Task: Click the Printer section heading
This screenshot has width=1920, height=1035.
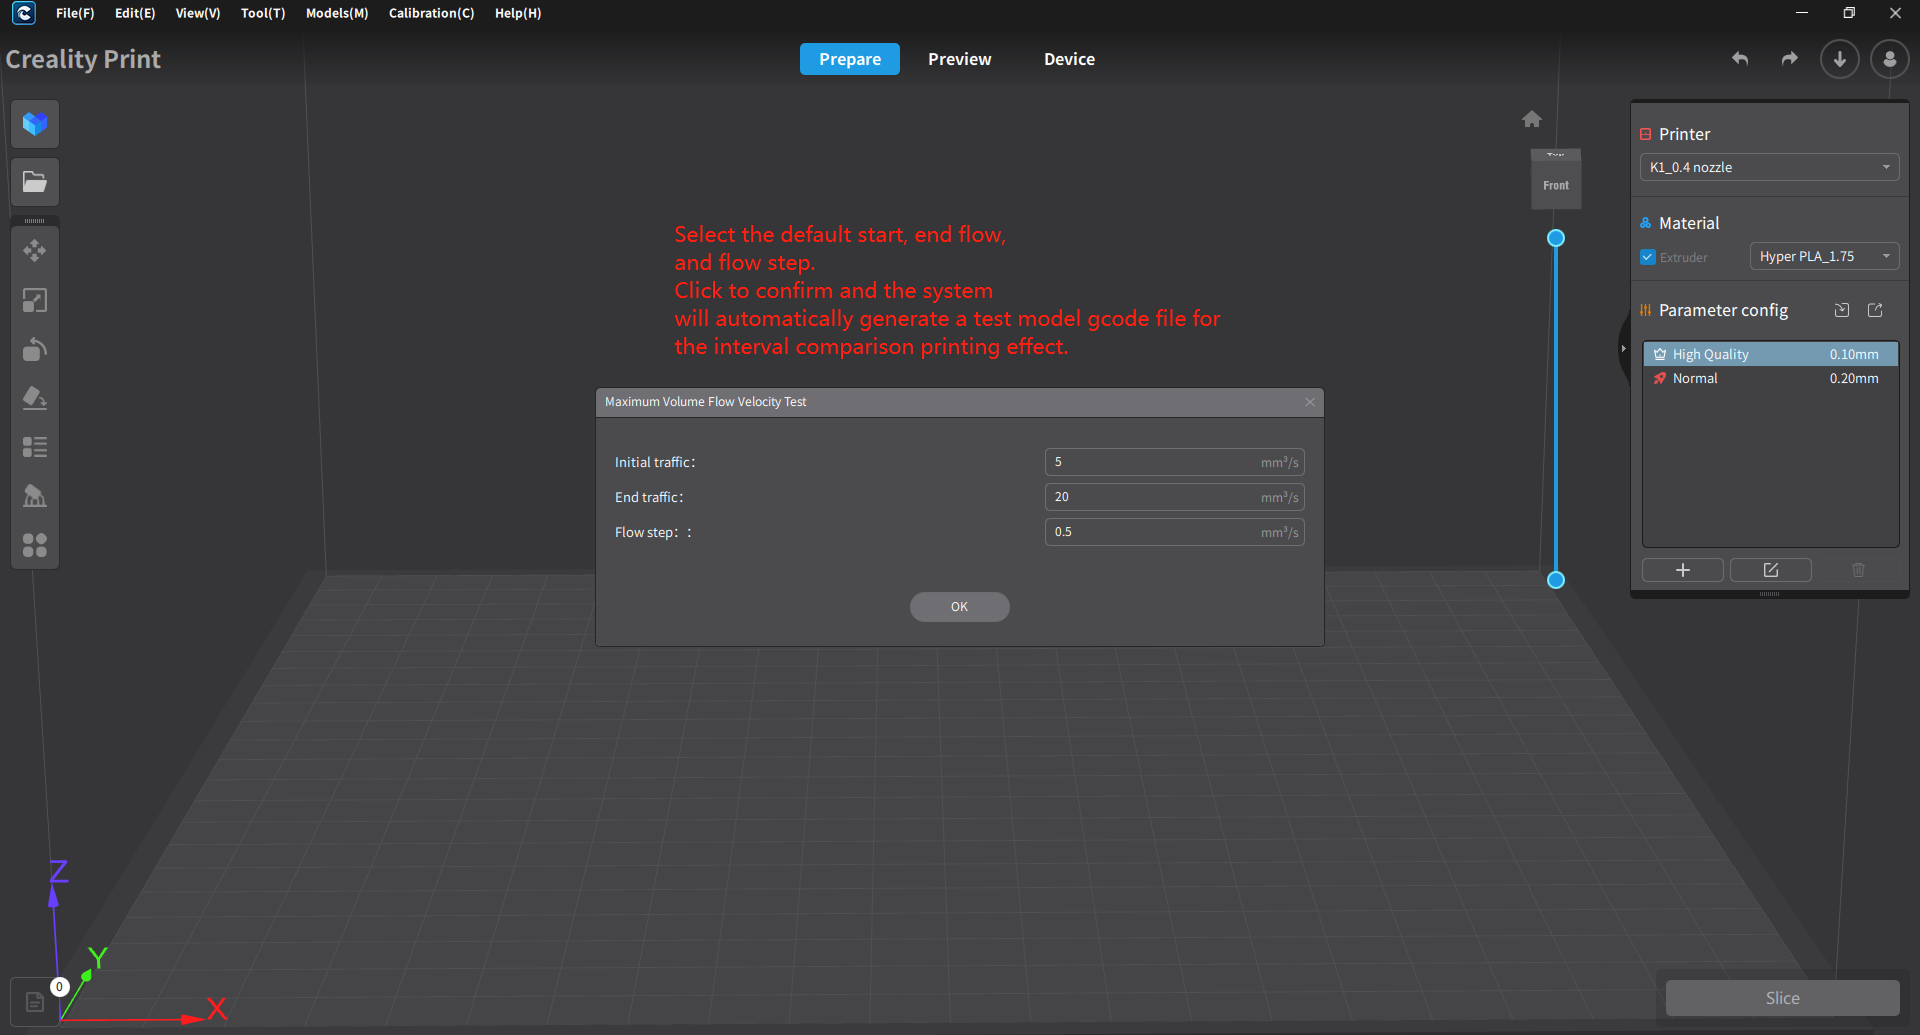Action: click(1684, 134)
